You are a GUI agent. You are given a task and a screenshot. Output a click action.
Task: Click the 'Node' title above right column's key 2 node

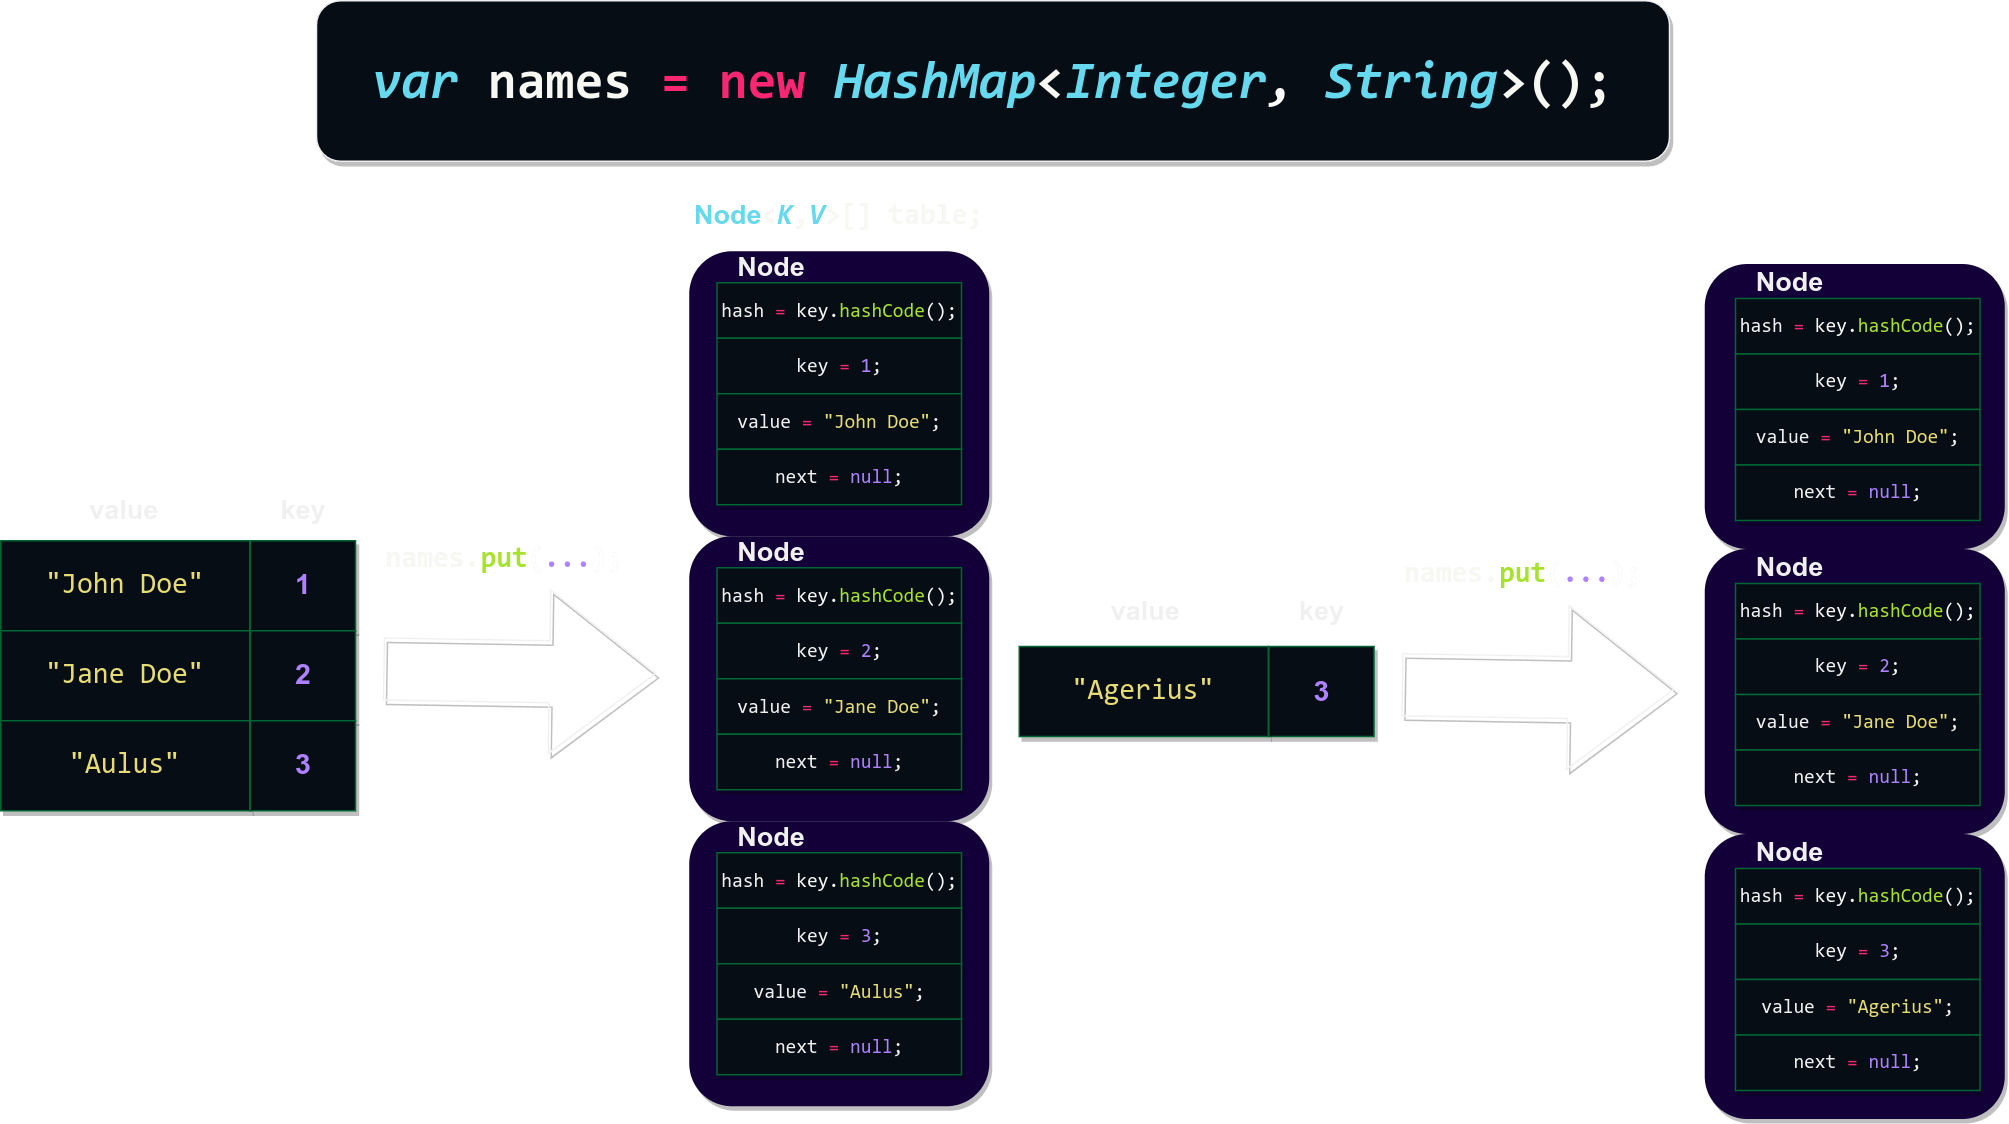pos(1789,567)
